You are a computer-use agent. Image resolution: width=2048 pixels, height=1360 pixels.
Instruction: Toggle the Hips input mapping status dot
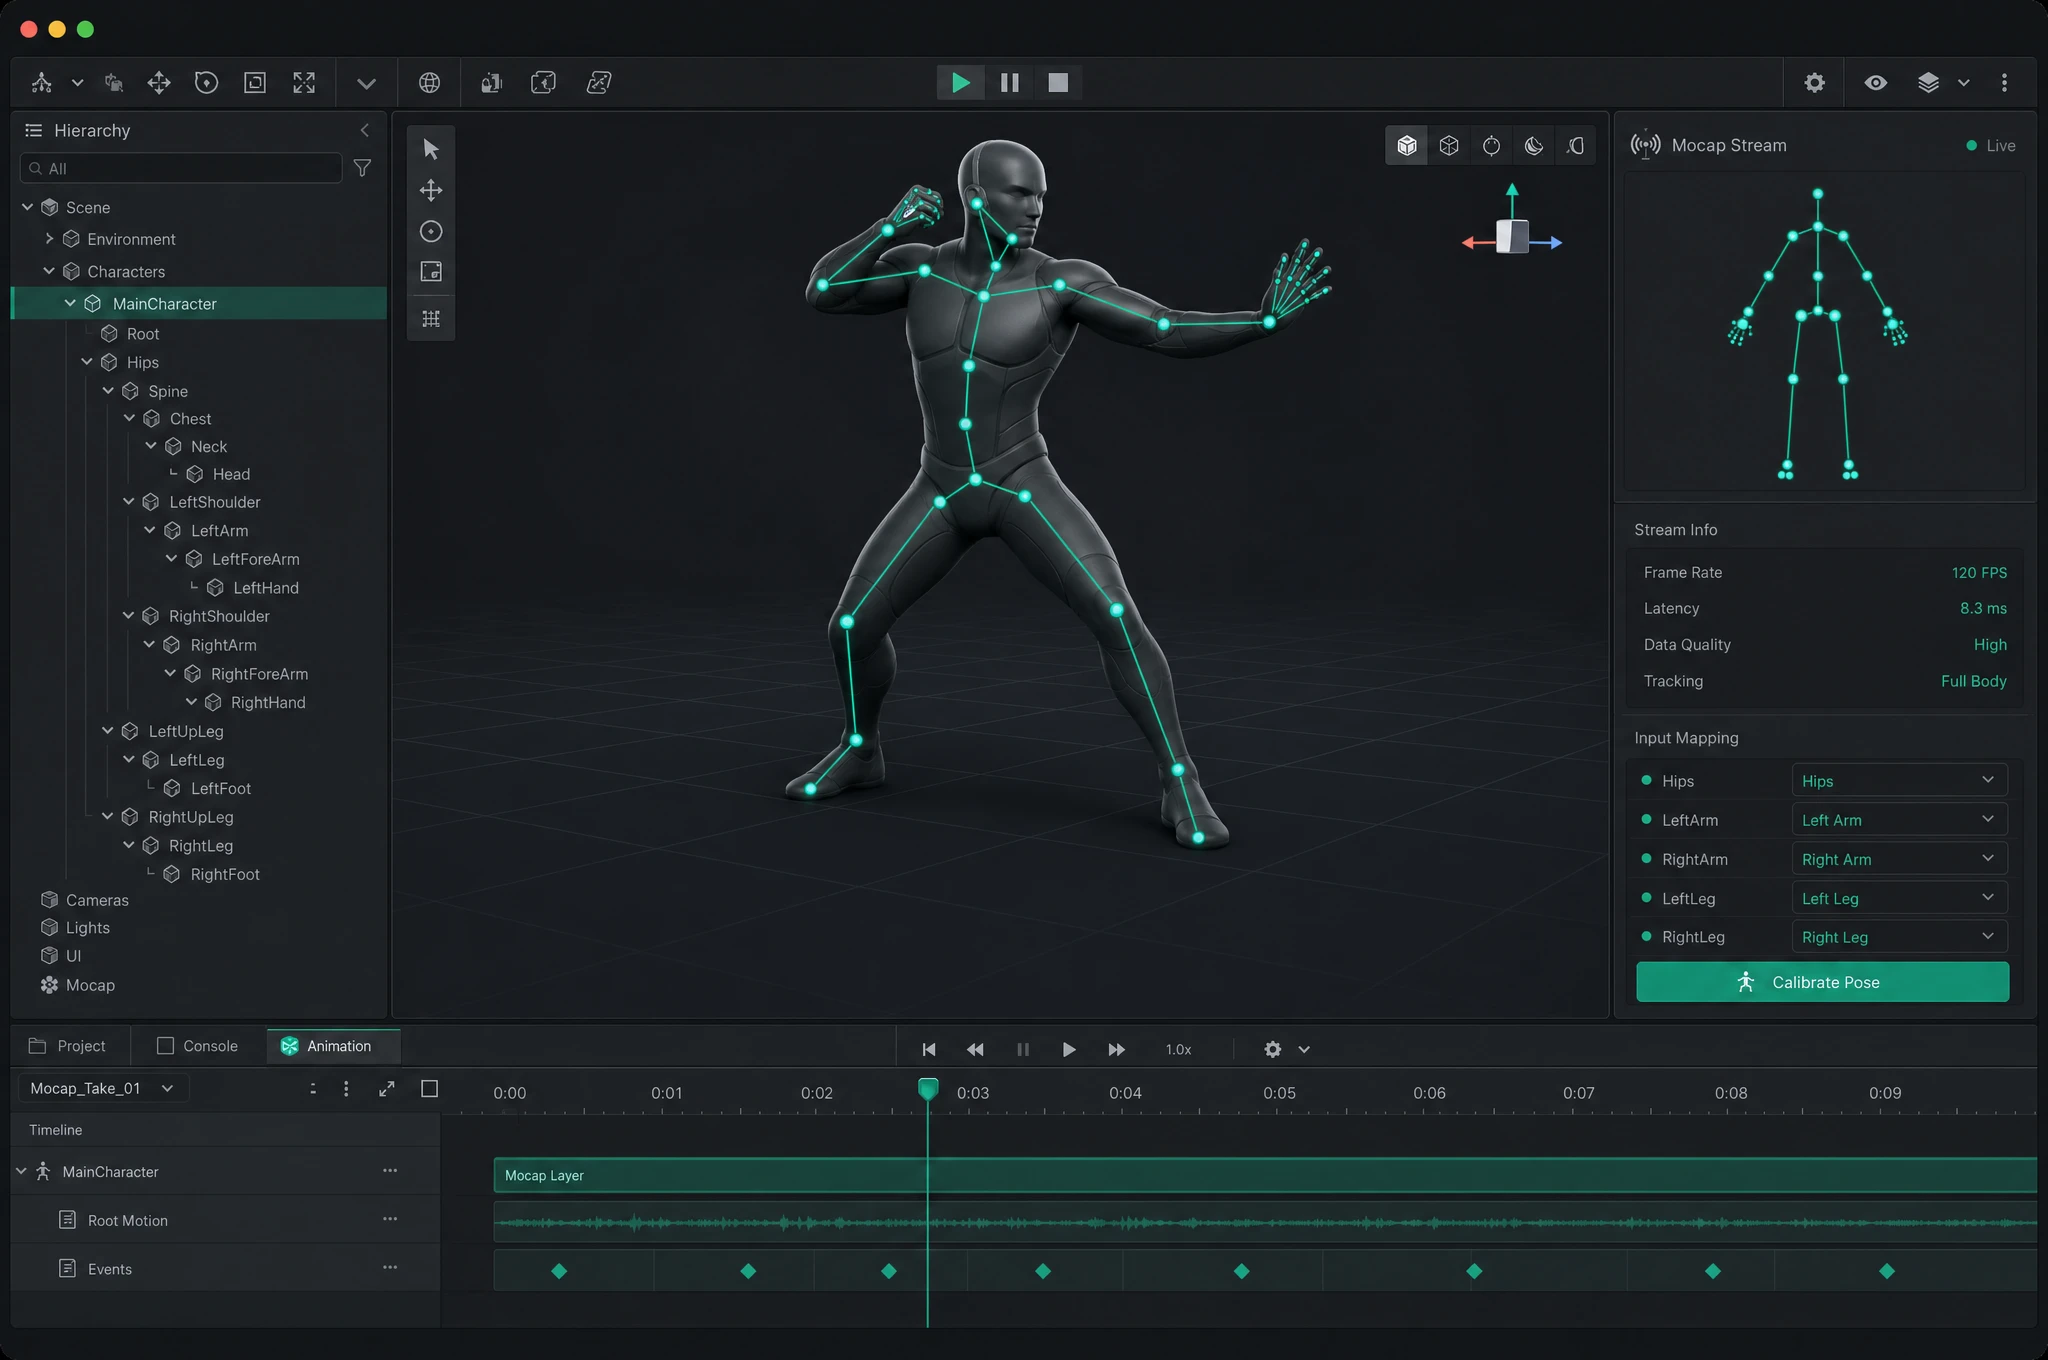1646,780
